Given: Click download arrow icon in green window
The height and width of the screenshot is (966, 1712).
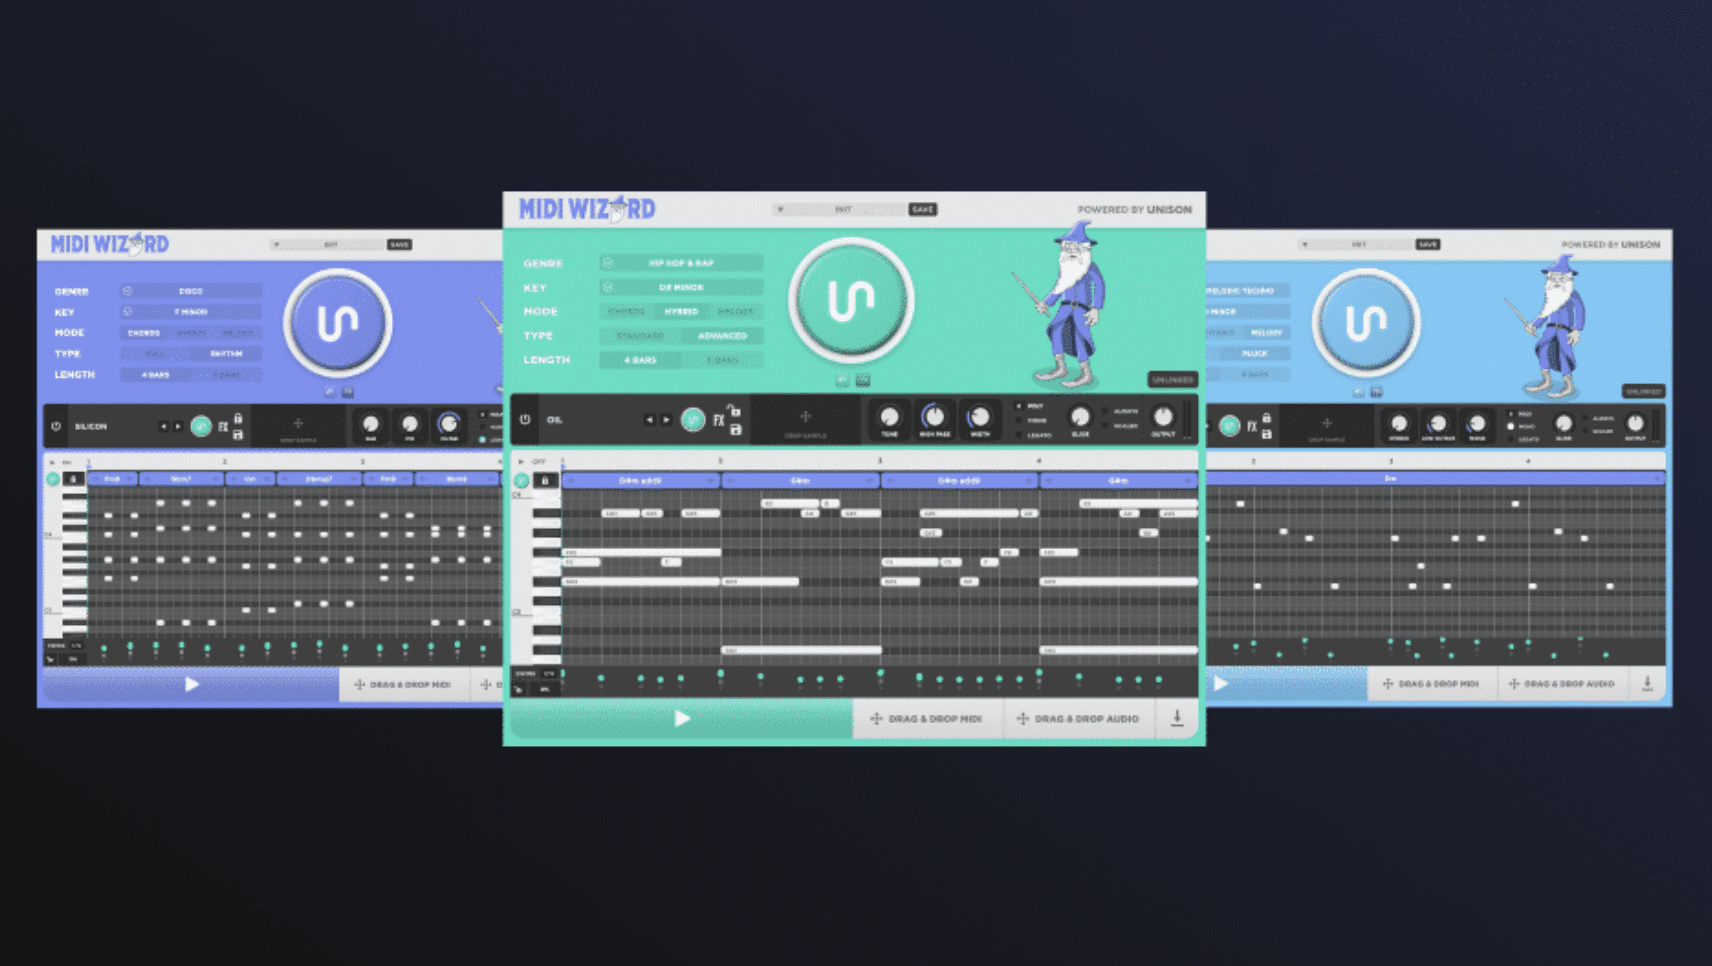Looking at the screenshot, I should [x=1177, y=718].
